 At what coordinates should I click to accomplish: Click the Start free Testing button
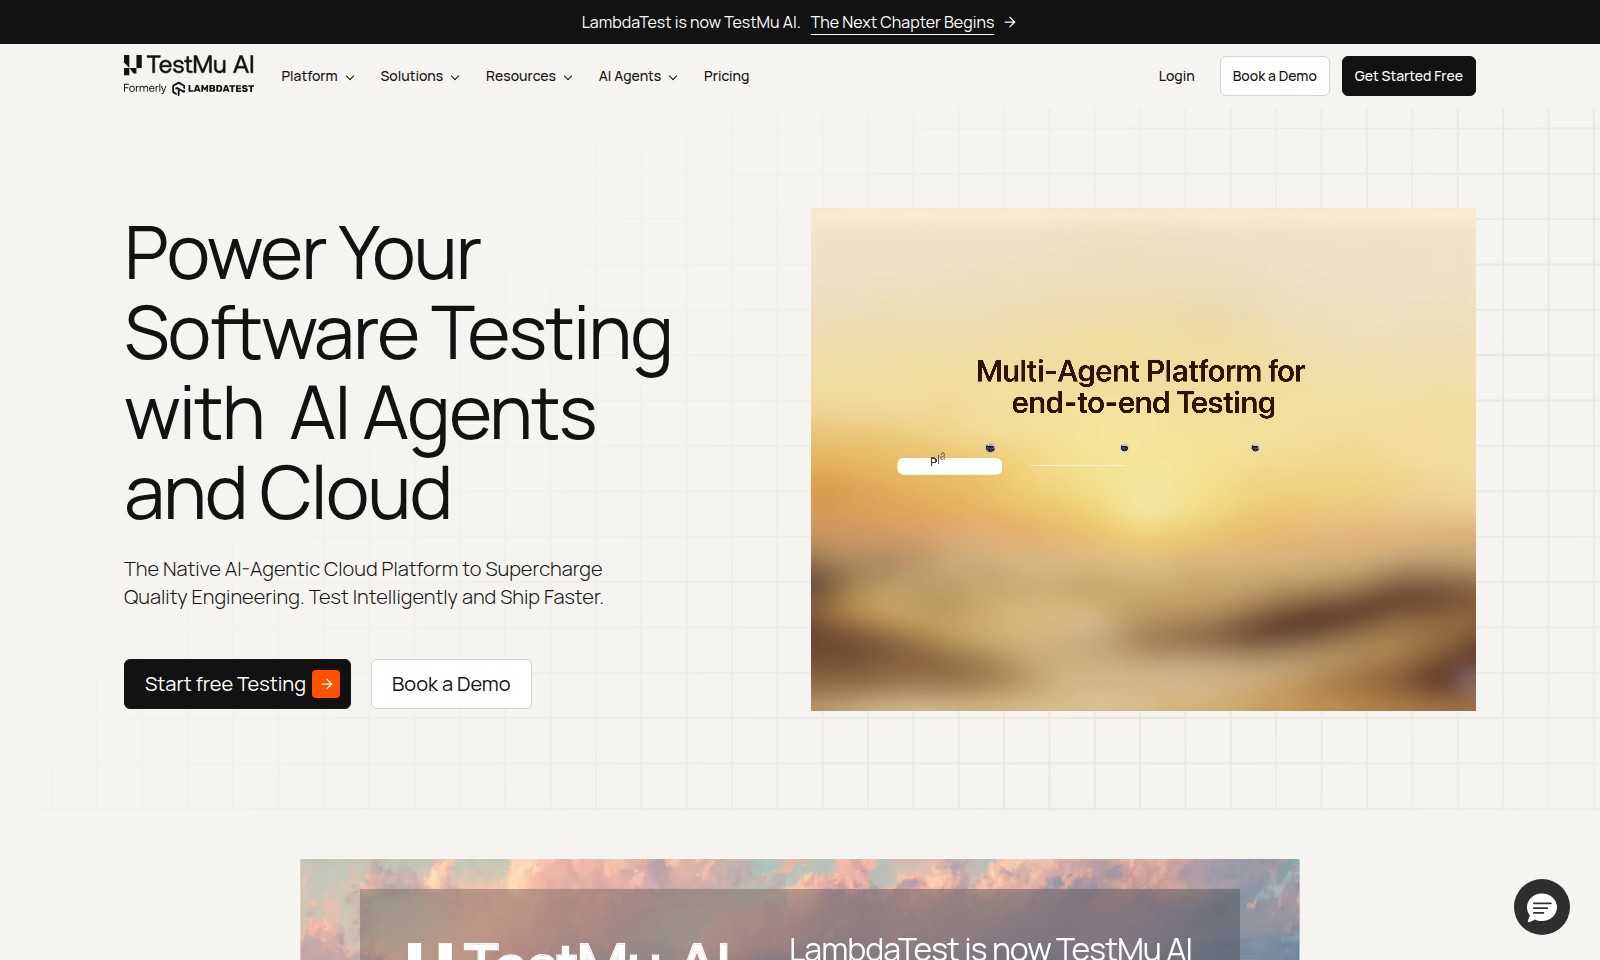pos(237,684)
